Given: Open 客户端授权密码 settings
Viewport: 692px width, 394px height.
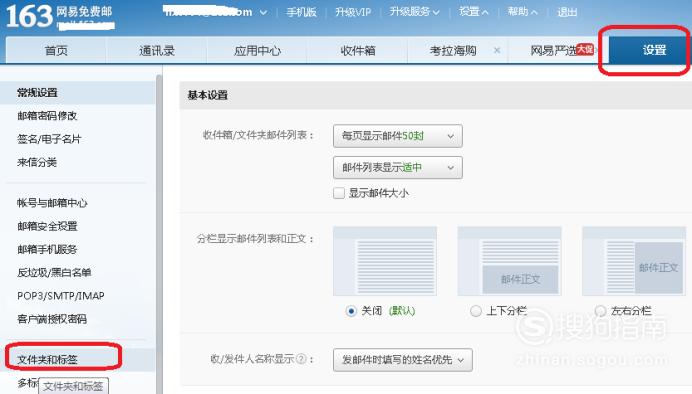Looking at the screenshot, I should 52,319.
